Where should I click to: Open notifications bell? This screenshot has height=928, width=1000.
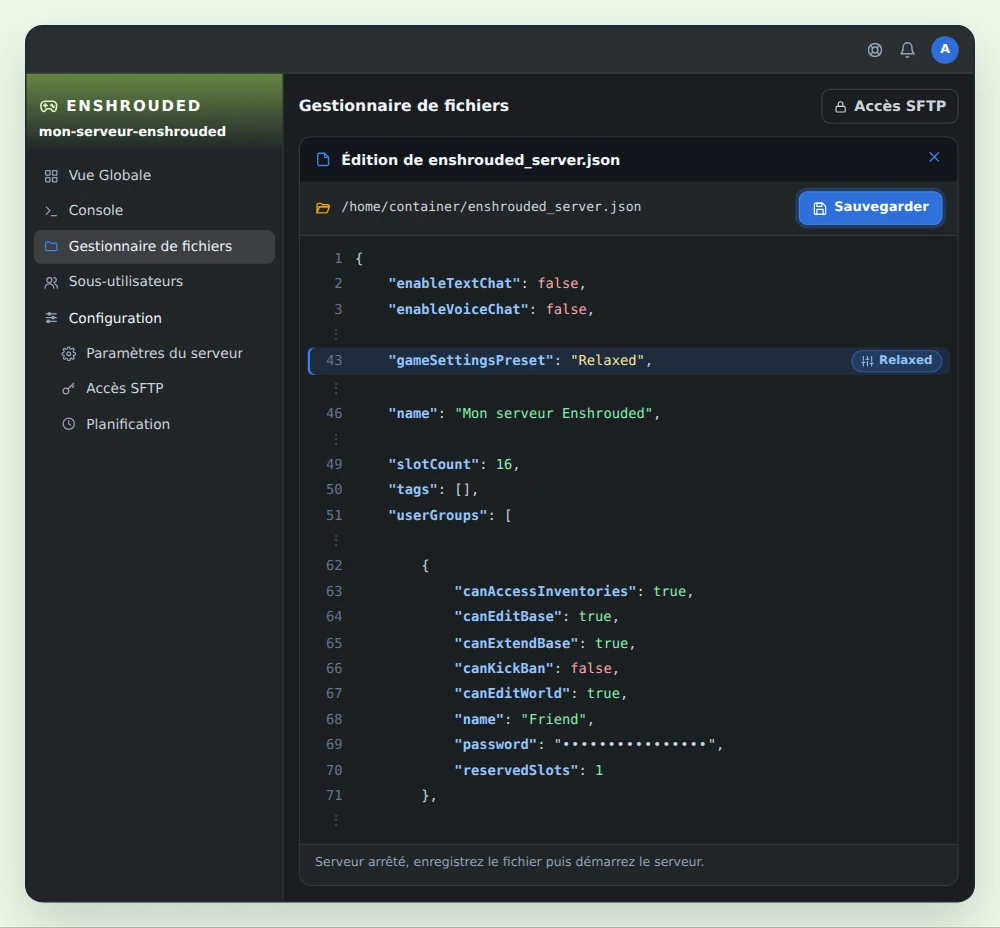pyautogui.click(x=907, y=50)
